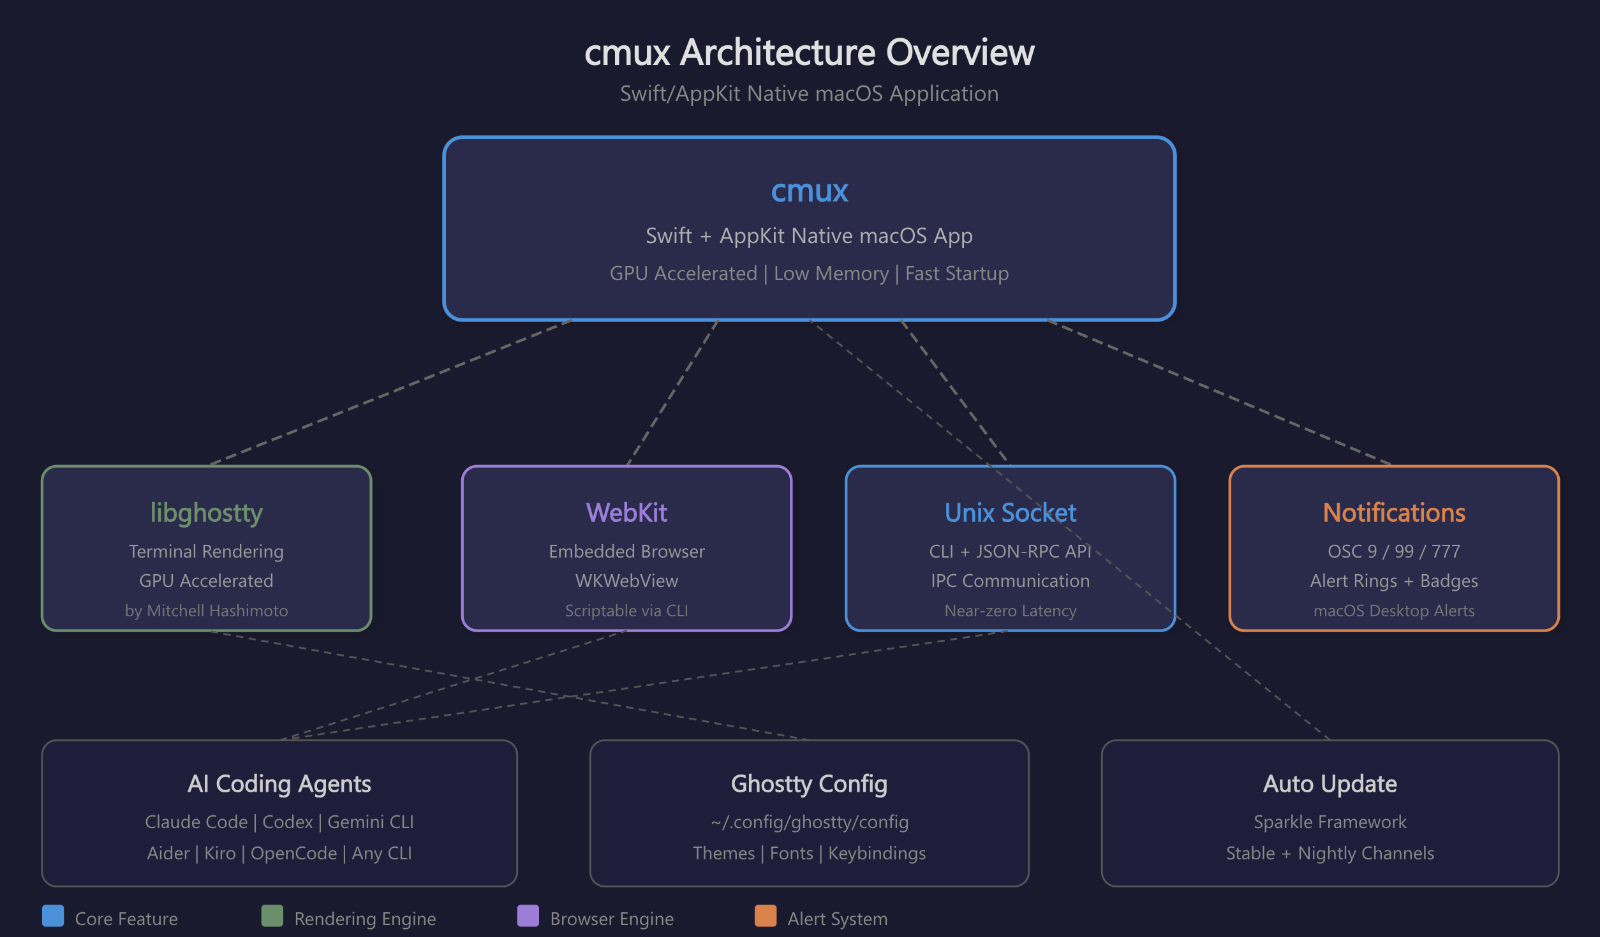
Task: Click the cmux app node at the top
Action: tap(810, 228)
